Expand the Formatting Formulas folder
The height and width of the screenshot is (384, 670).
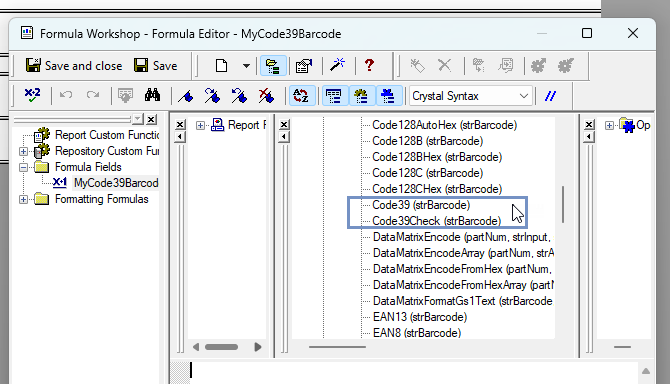tap(24, 199)
